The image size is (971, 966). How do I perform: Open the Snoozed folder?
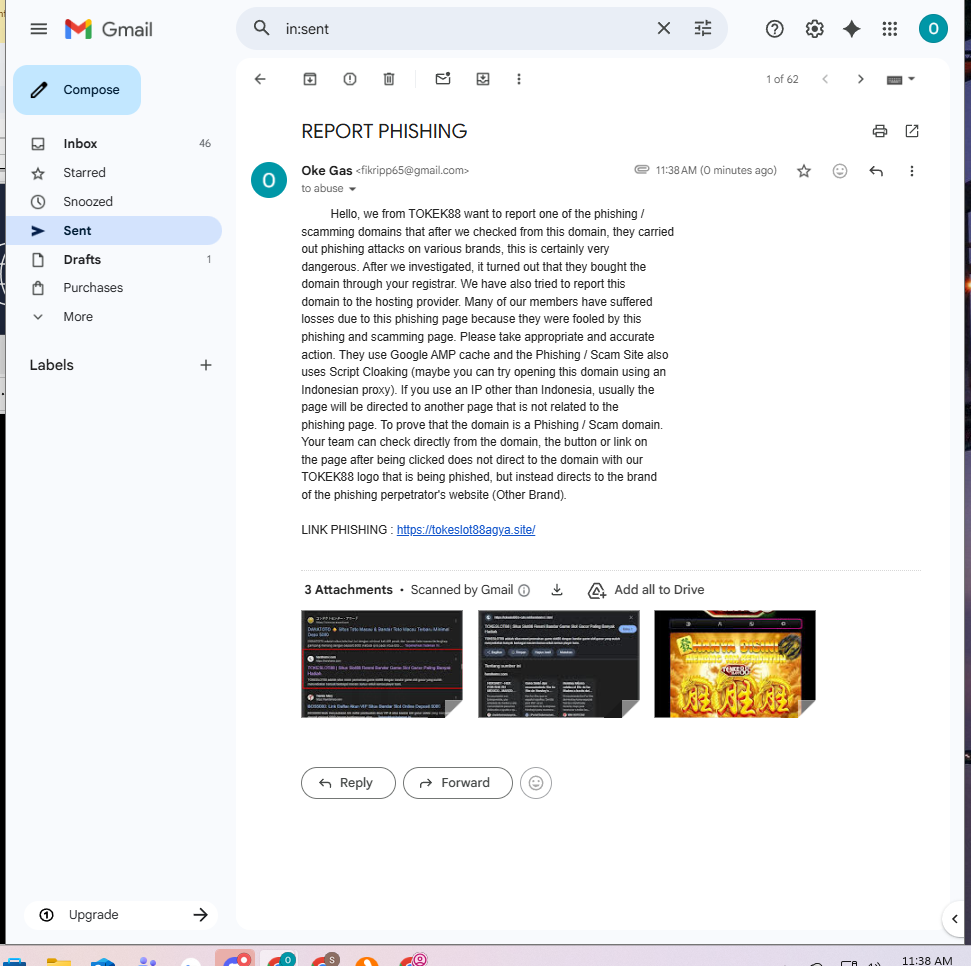point(114,202)
